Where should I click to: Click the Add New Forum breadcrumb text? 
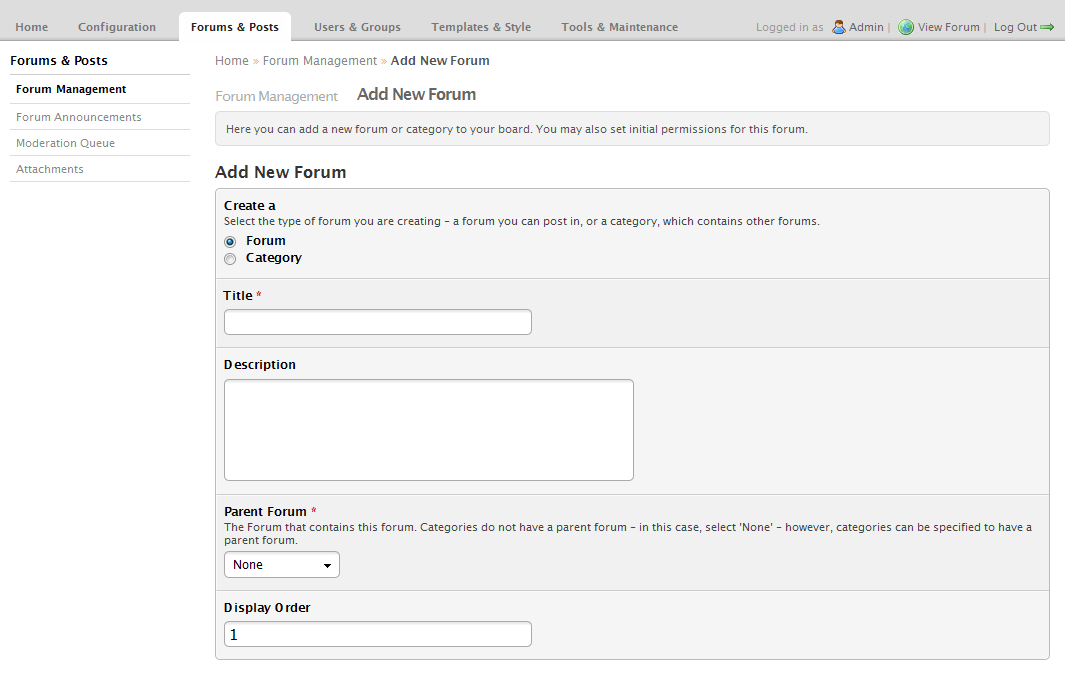click(x=440, y=60)
